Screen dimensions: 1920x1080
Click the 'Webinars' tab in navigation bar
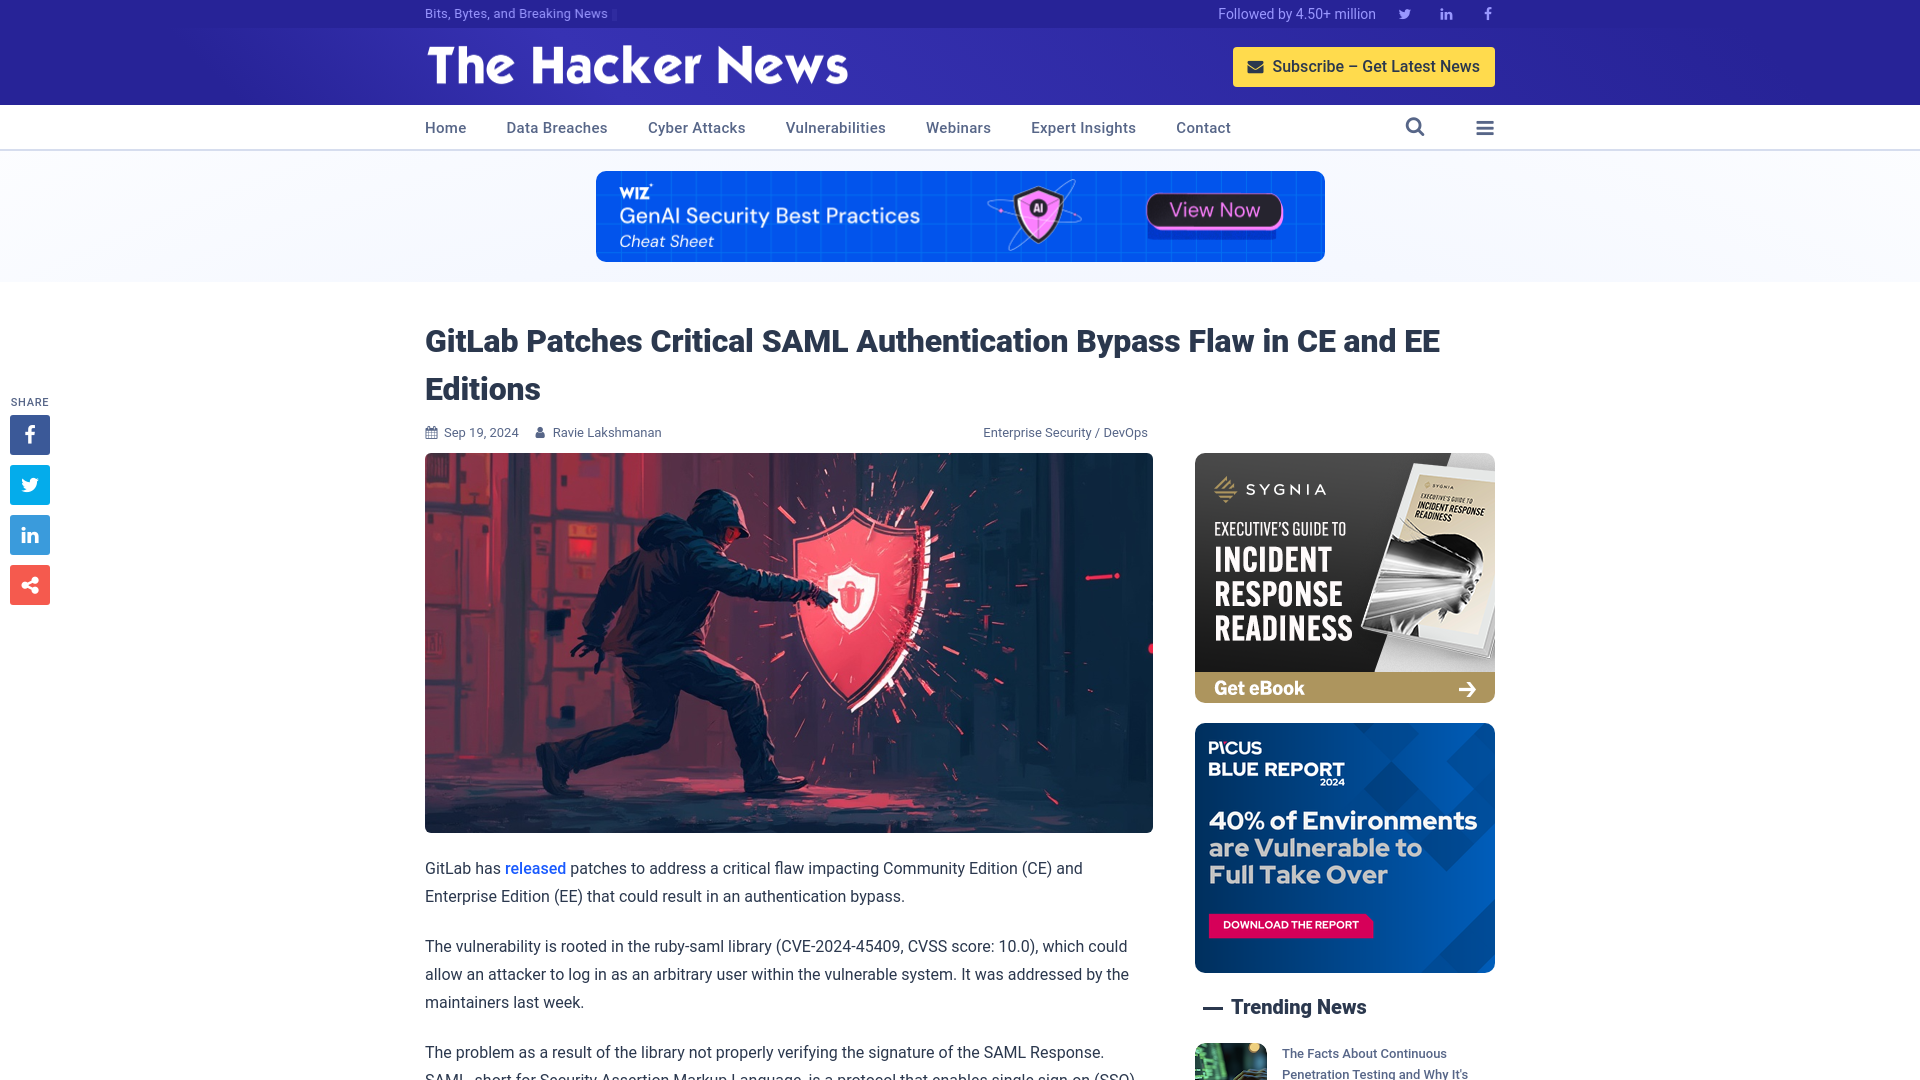point(959,127)
